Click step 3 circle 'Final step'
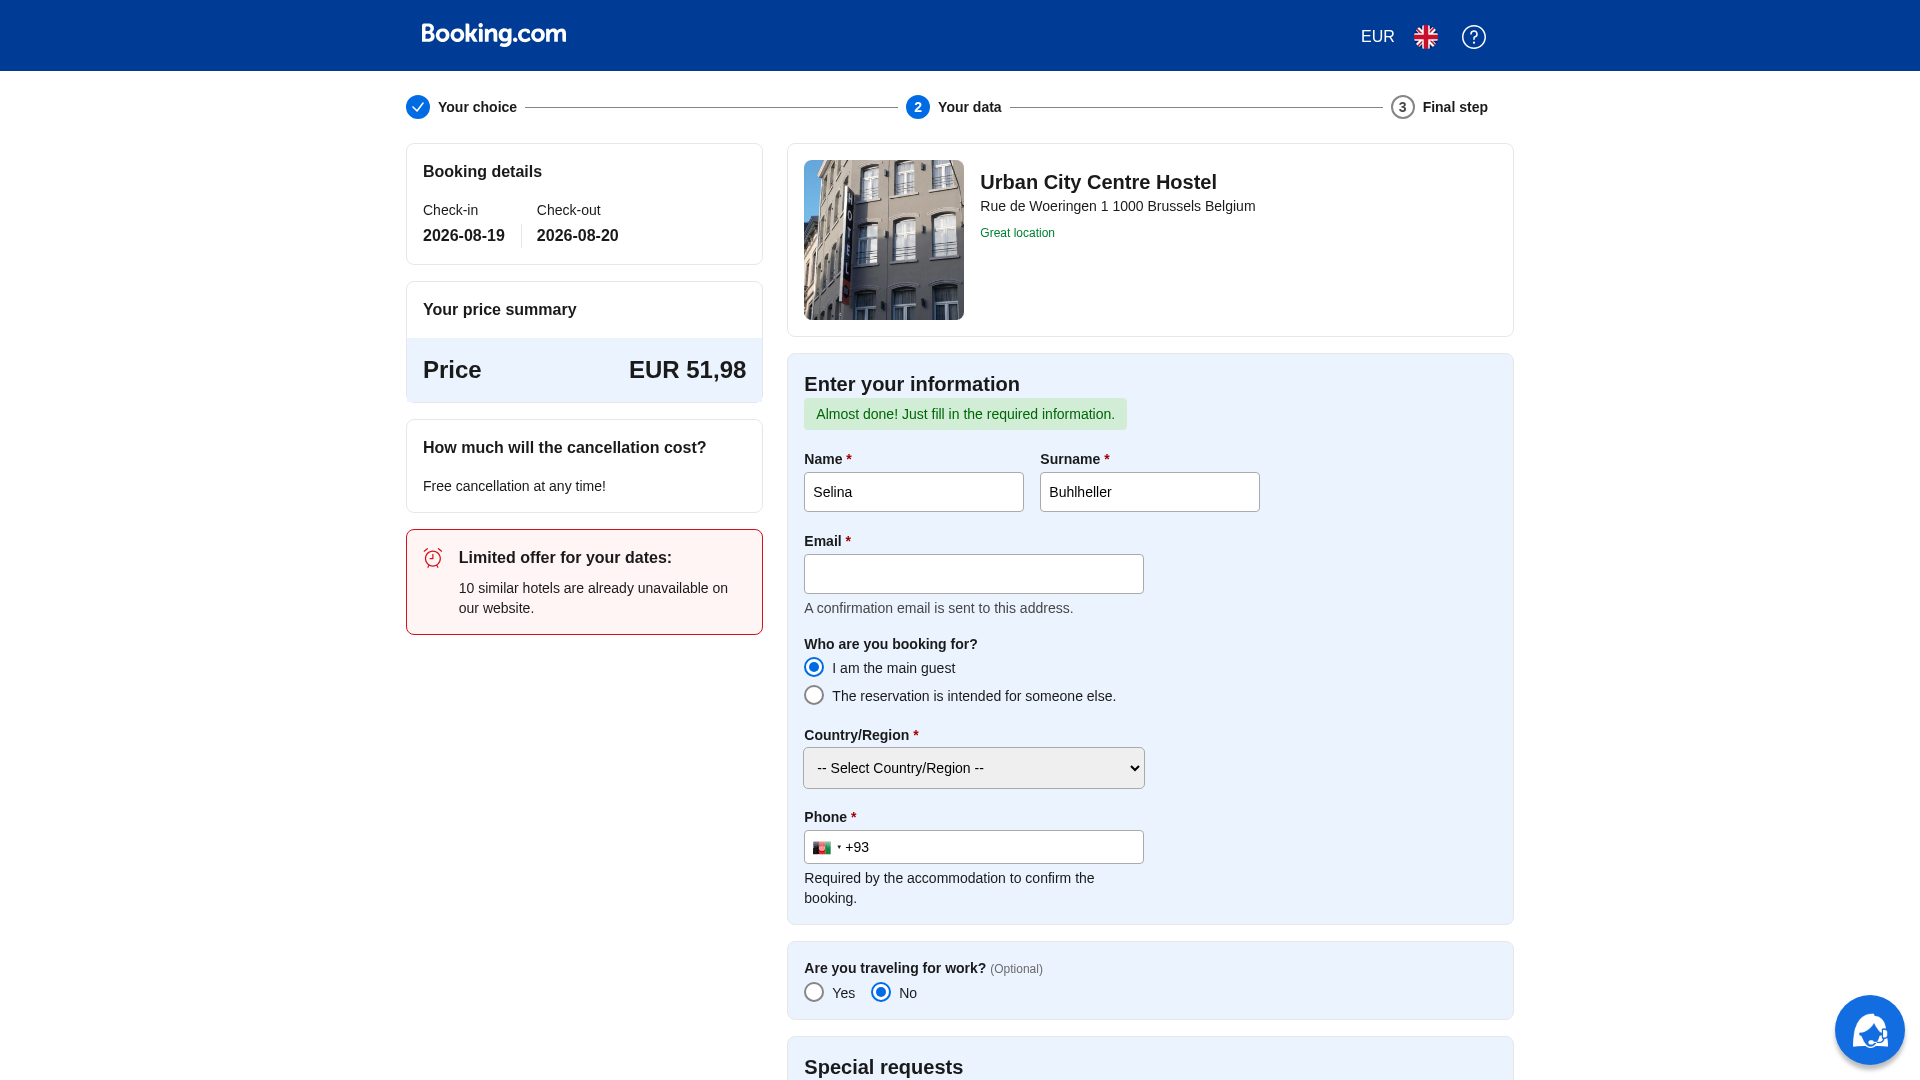The image size is (1920, 1080). [1403, 107]
